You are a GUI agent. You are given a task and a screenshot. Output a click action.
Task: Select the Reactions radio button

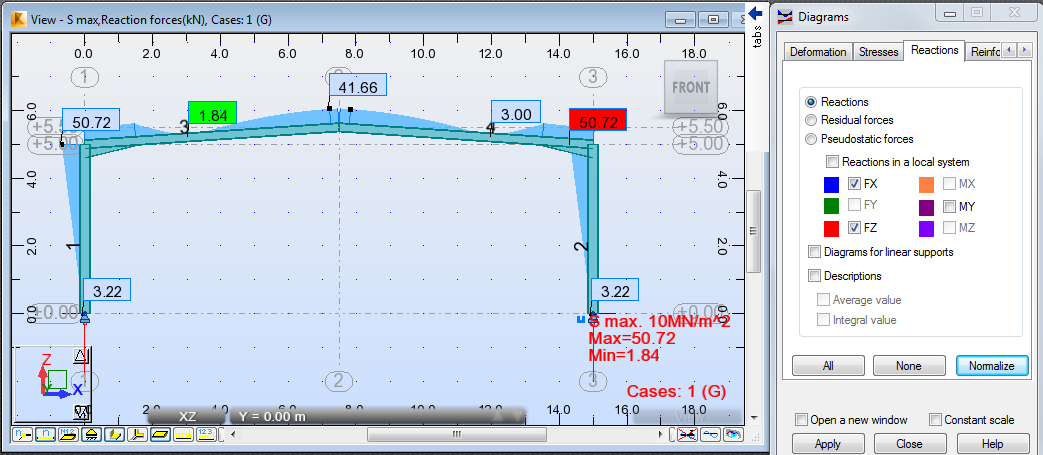point(810,102)
